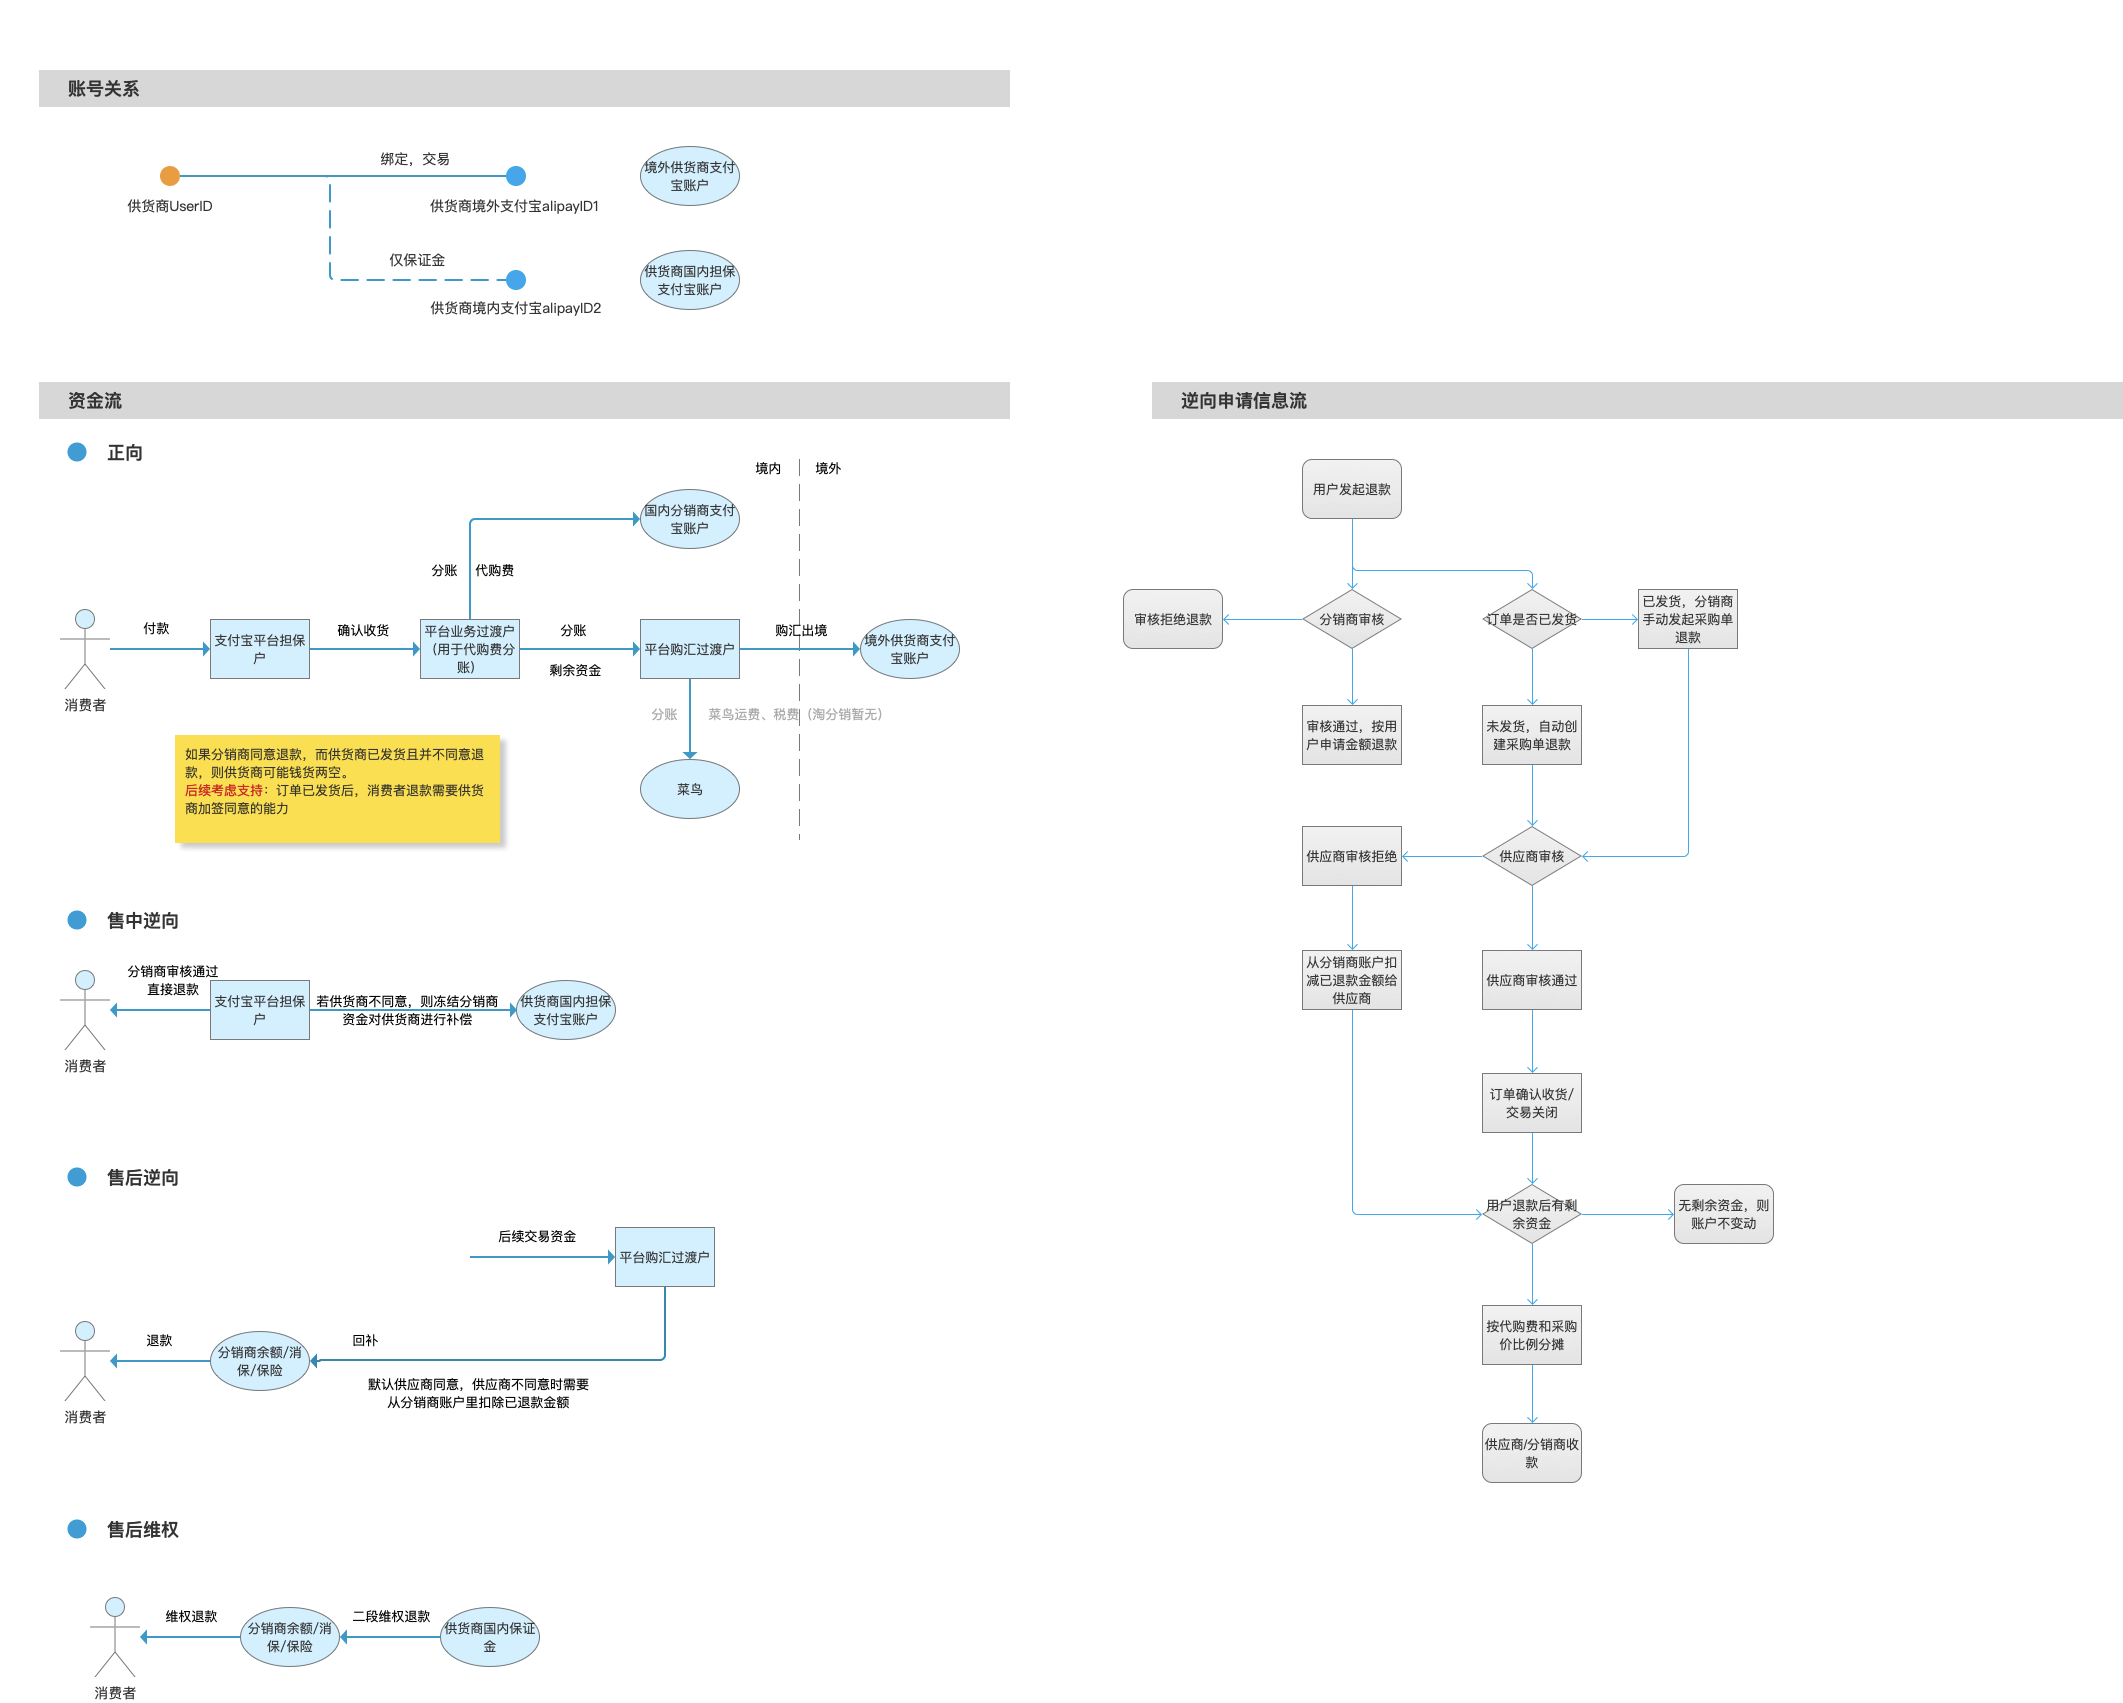This screenshot has width=2123, height=1703.
Task: Select the 平台业务过渡户(用于代购费分账) box
Action: [470, 649]
